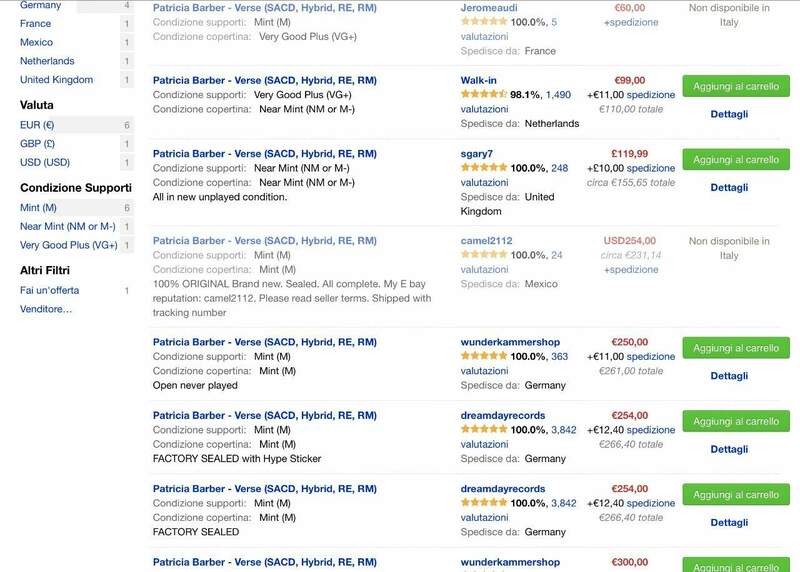Screen dimensions: 800x572
Task: Open camel2112 seller profile
Action: click(489, 241)
